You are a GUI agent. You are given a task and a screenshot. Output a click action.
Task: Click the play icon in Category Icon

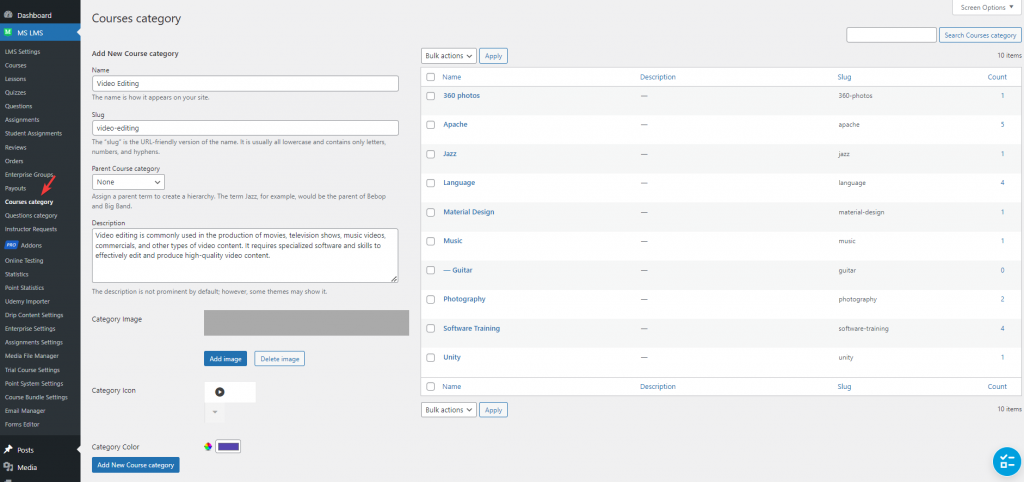tap(220, 392)
